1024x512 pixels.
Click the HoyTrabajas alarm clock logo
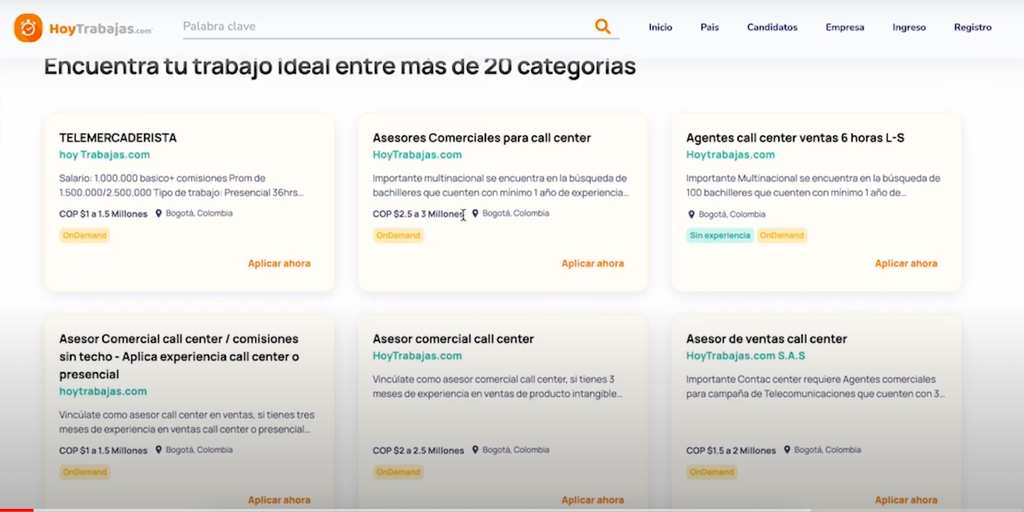pos(28,28)
